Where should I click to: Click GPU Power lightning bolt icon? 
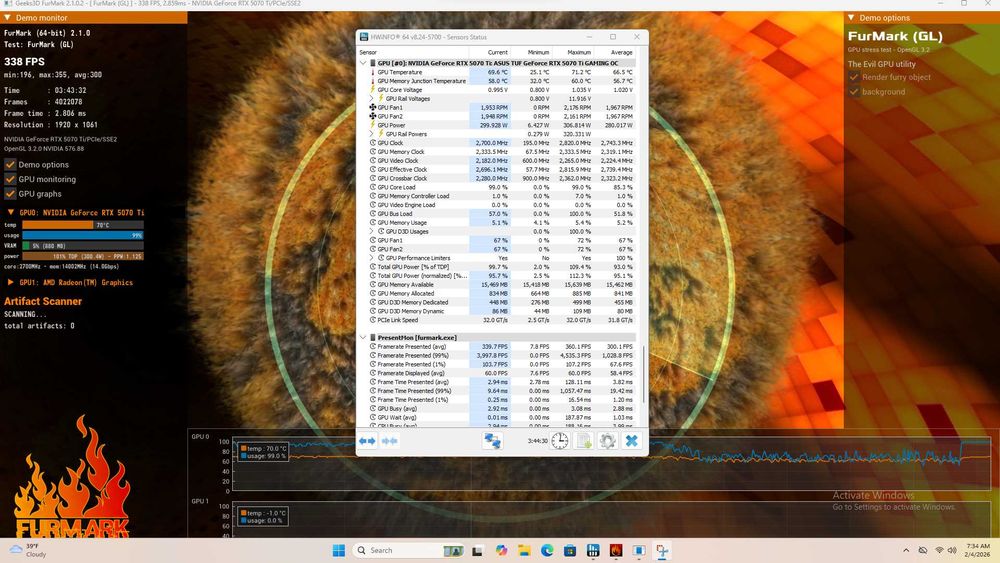click(372, 125)
